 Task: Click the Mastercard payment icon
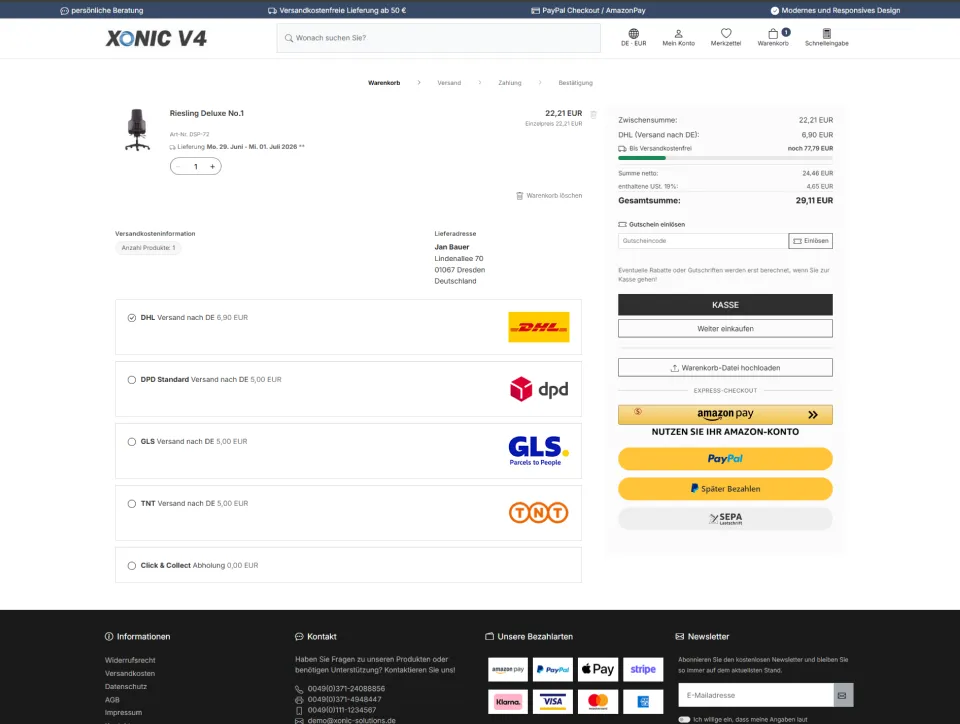(x=598, y=702)
